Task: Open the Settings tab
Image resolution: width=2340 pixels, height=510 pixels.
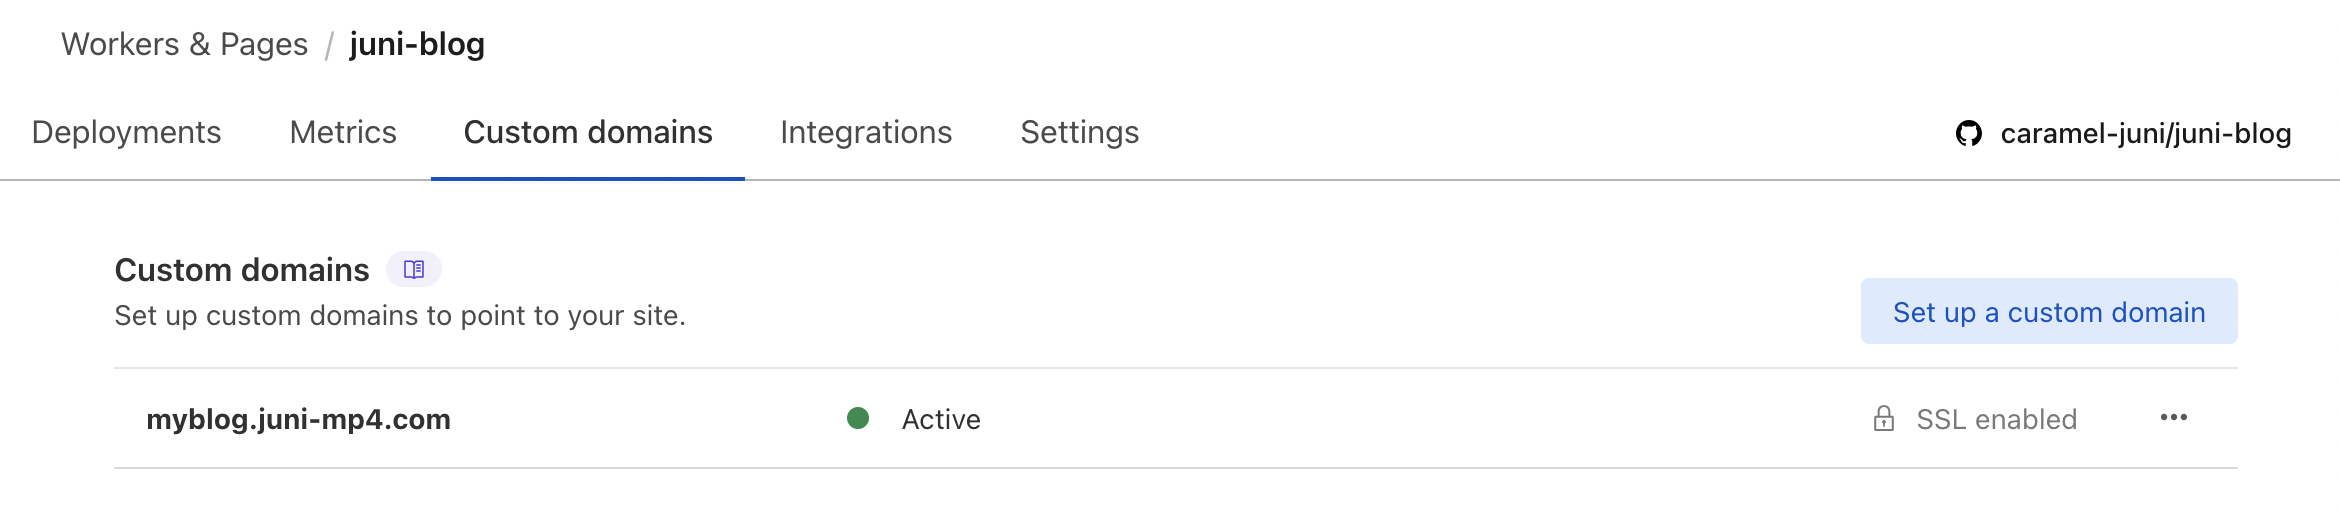Action: coord(1079,132)
